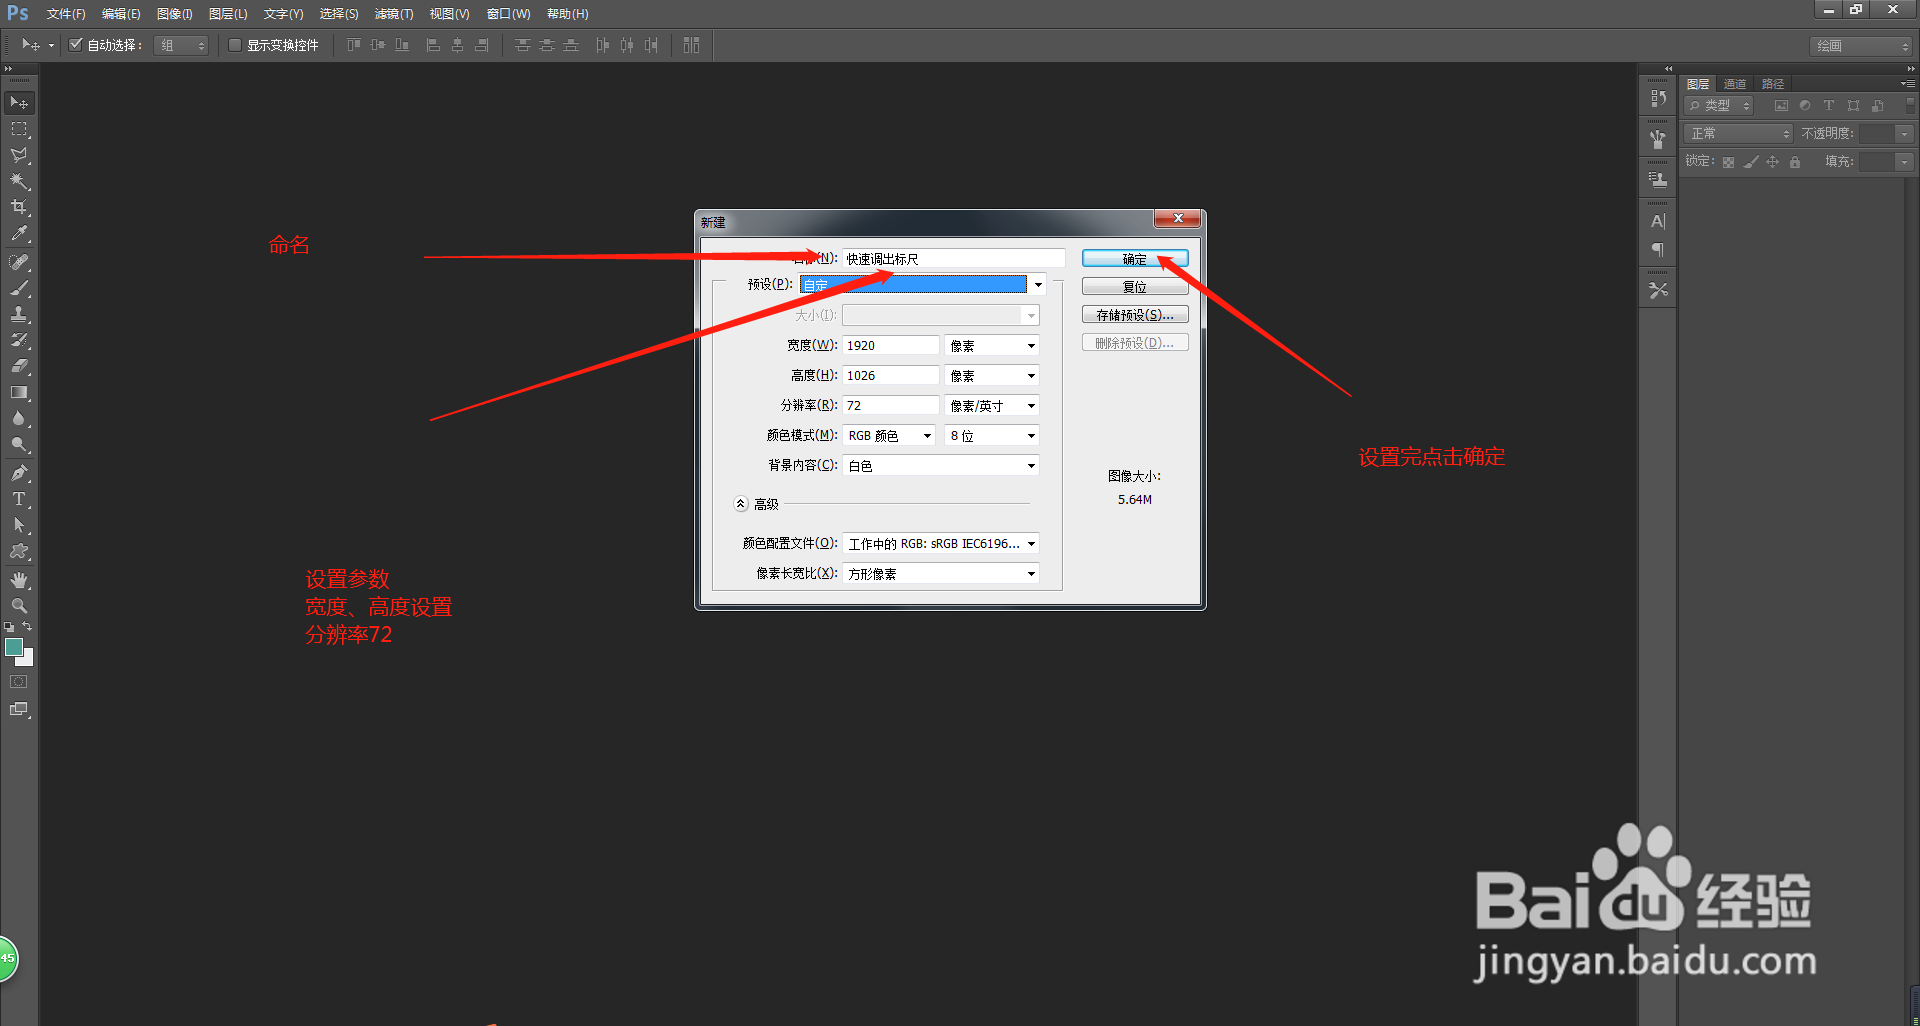Select the Eyedropper tool
The image size is (1920, 1026).
19,234
